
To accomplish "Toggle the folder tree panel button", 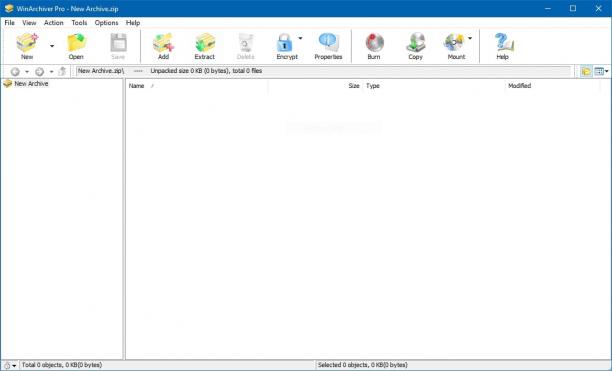I will pos(585,71).
